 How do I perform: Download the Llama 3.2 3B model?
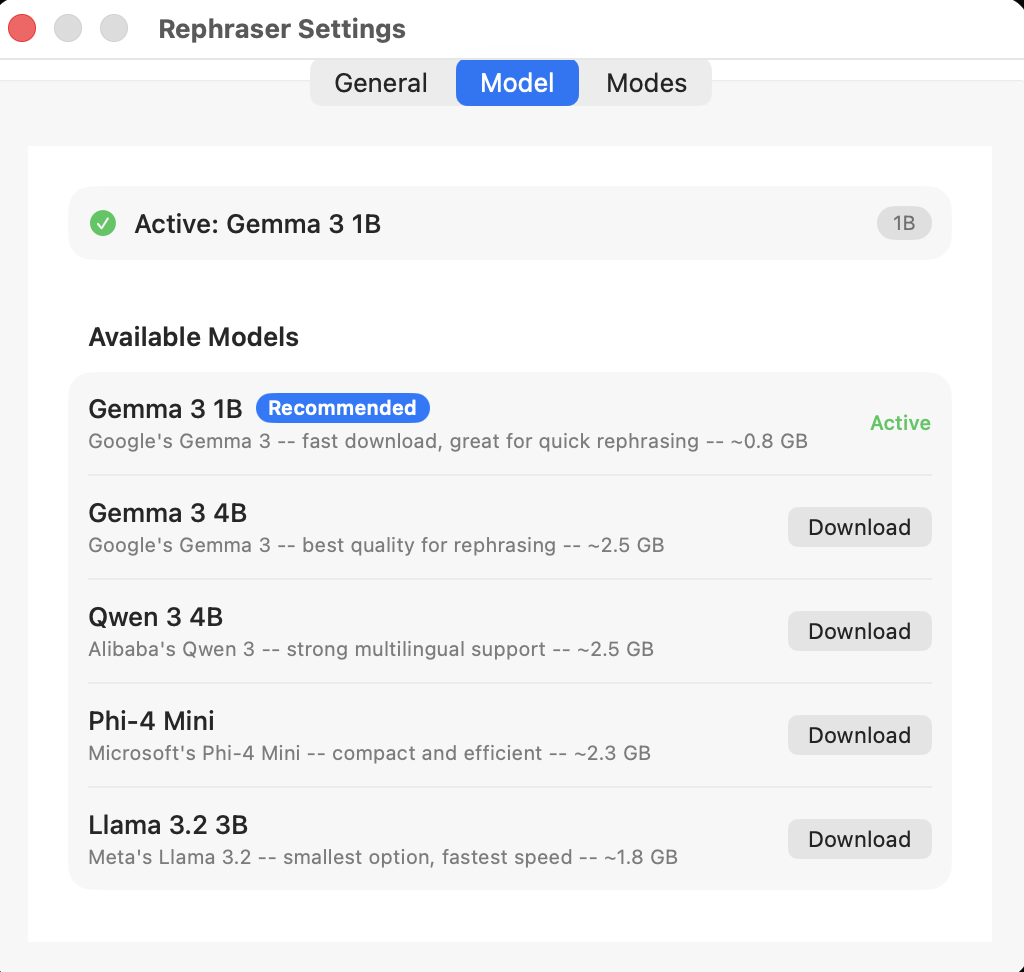859,839
